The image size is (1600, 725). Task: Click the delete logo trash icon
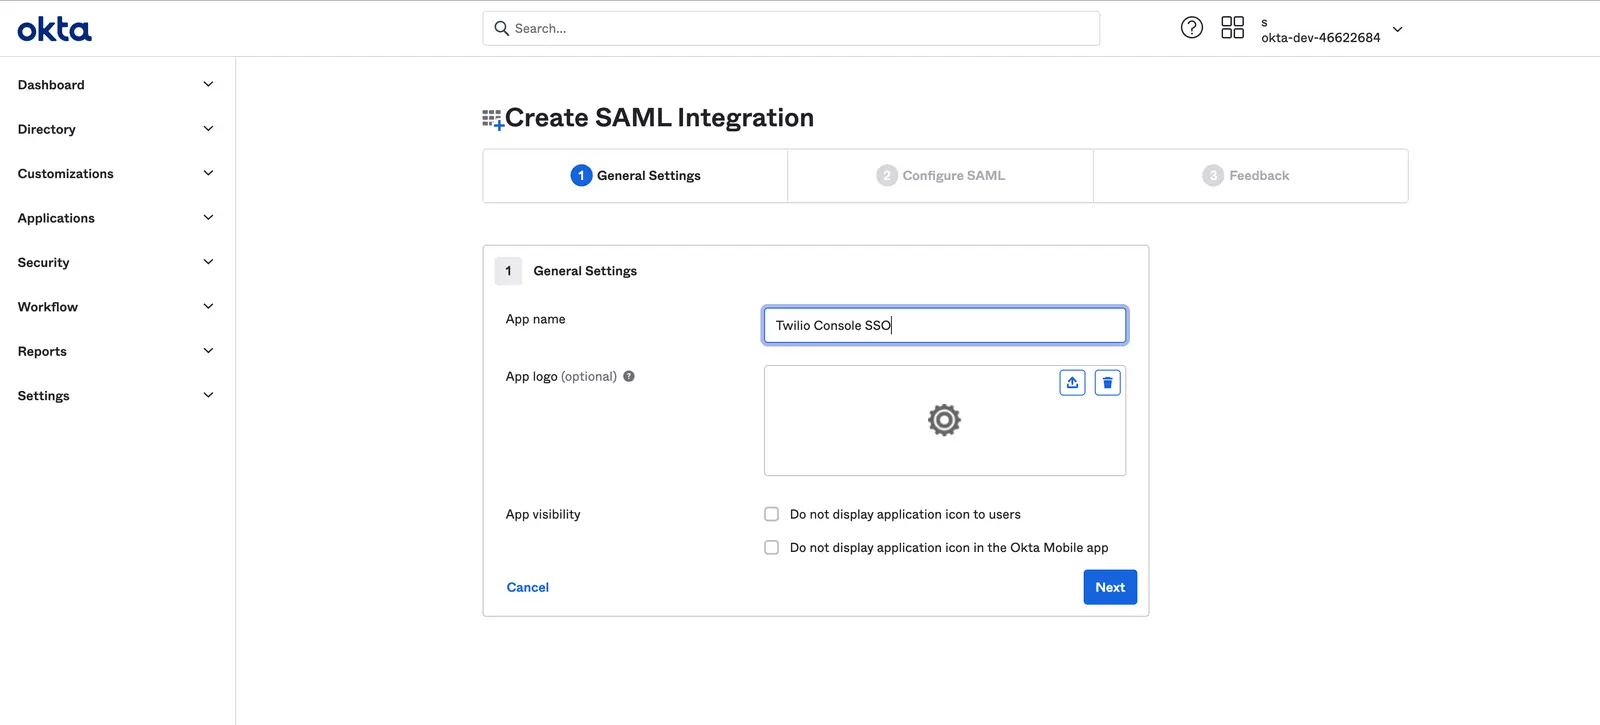[x=1107, y=383]
